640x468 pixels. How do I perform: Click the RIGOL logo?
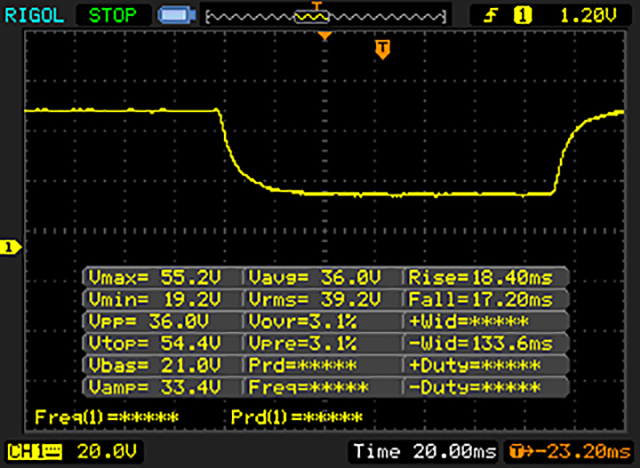click(x=34, y=16)
